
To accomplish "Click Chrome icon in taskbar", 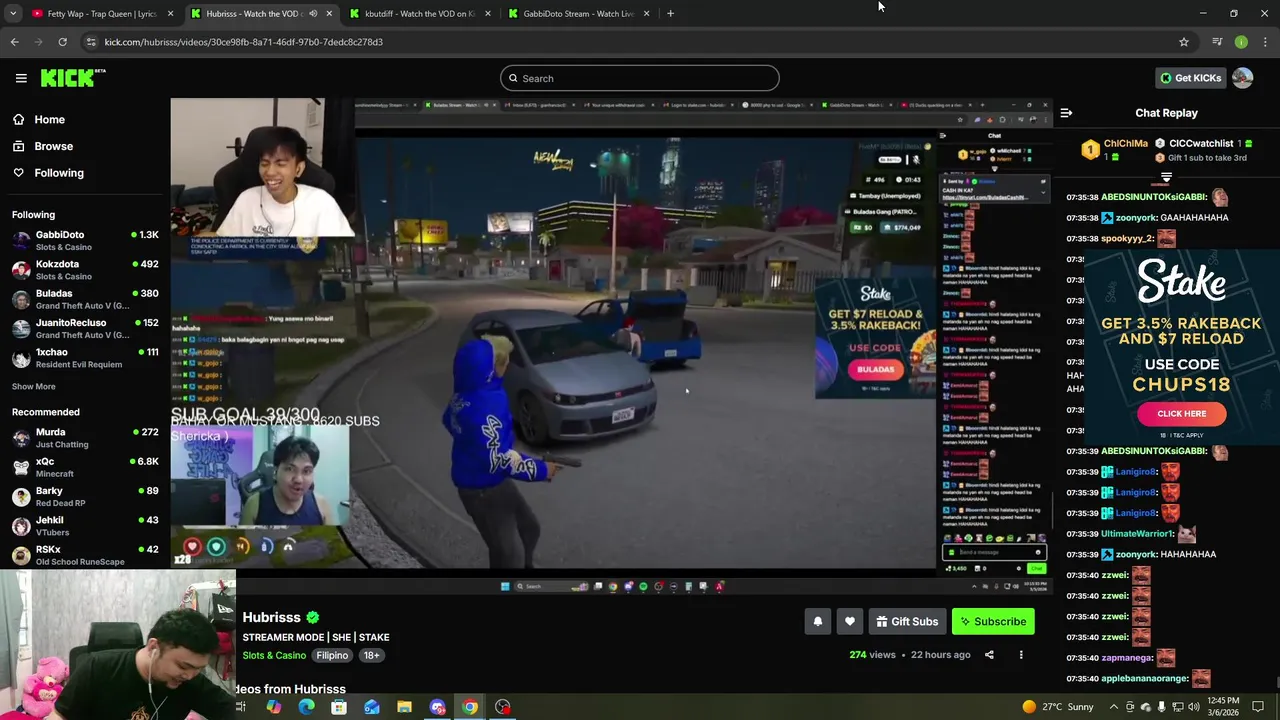I will pos(470,707).
